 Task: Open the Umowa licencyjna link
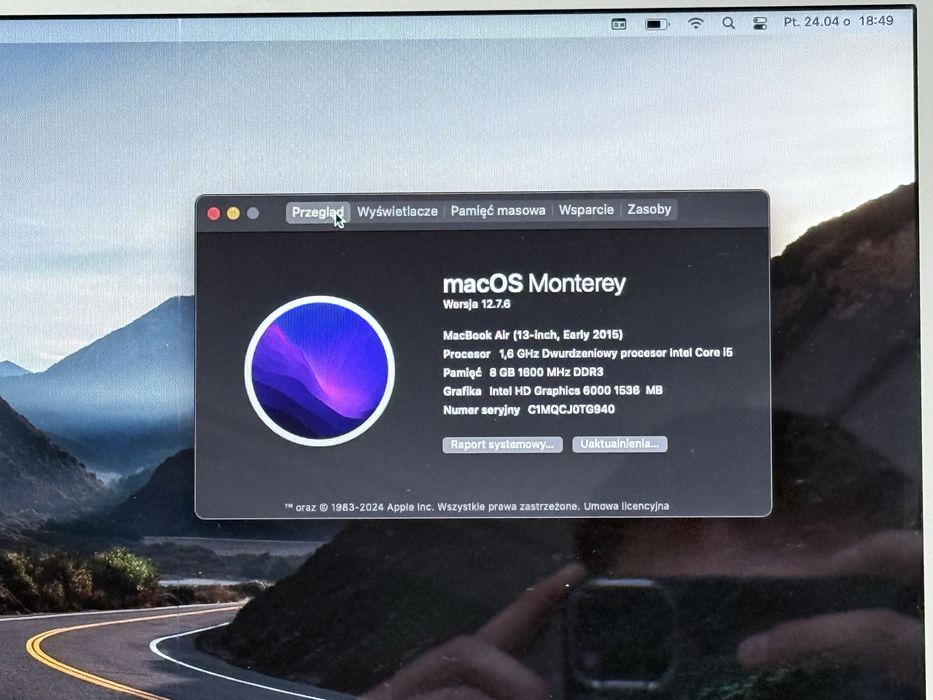pyautogui.click(x=626, y=506)
